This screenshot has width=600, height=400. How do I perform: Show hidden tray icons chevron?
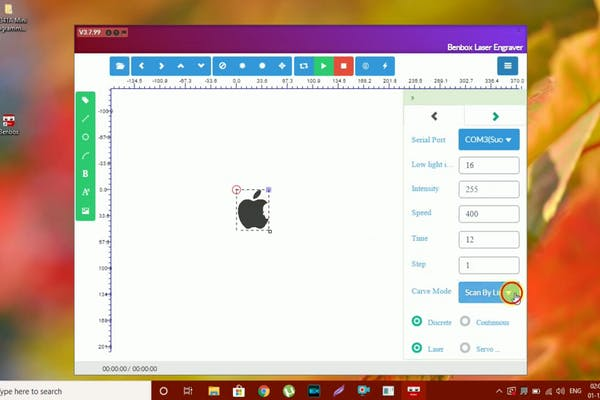499,391
